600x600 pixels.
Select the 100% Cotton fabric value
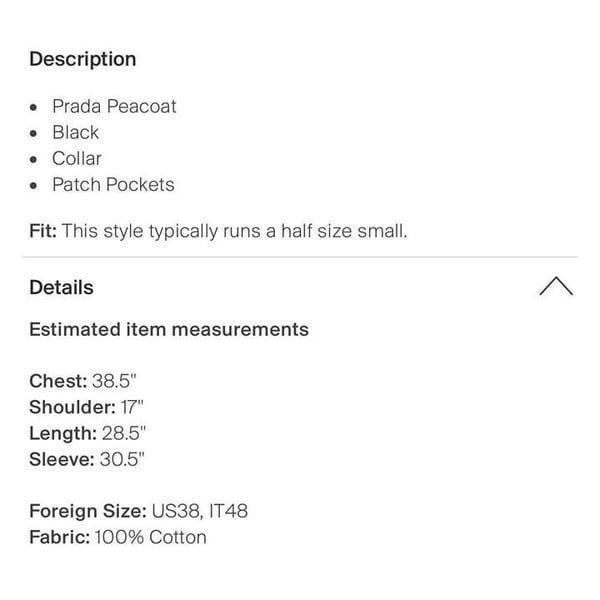tap(151, 537)
